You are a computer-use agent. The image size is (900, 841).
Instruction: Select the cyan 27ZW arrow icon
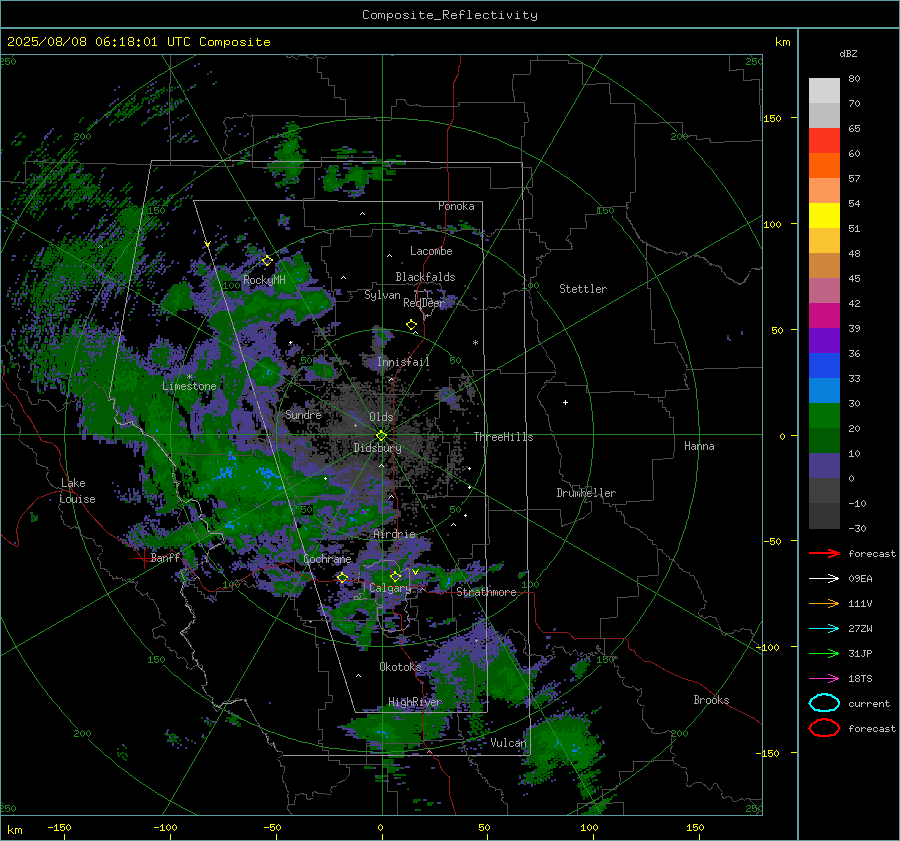[x=824, y=629]
